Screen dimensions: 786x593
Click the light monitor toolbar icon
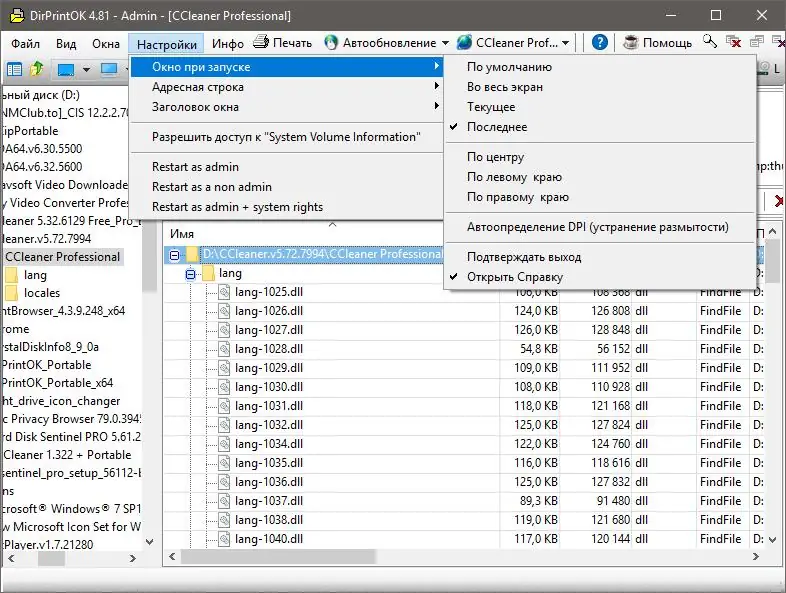[x=109, y=69]
